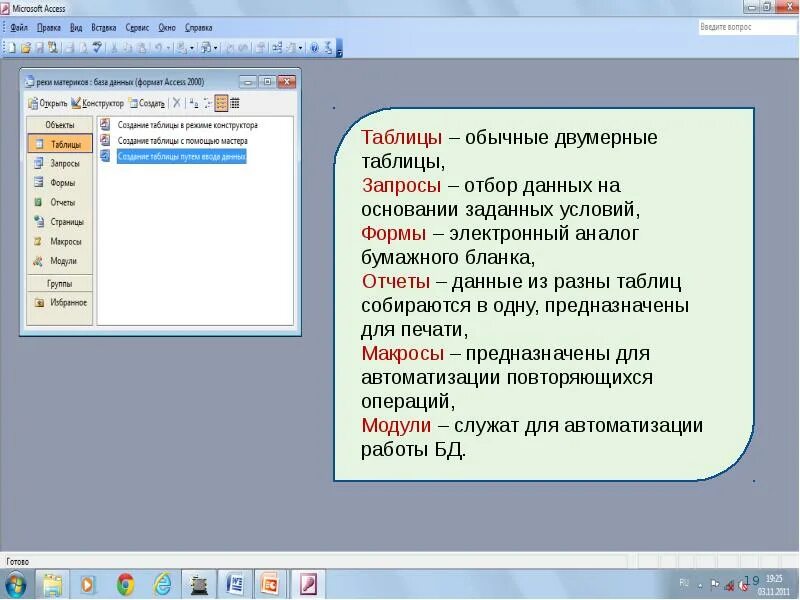Screen dimensions: 800x600
Task: Switch to Large Icons view
Action: [x=194, y=103]
